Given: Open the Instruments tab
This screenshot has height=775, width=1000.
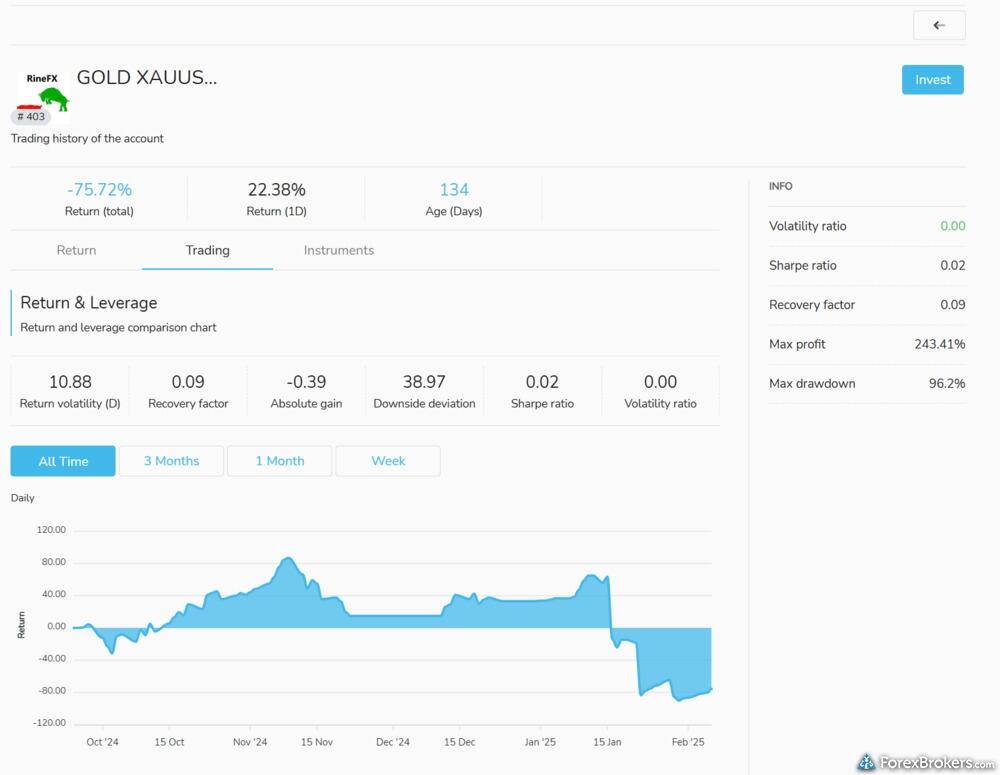Looking at the screenshot, I should [338, 250].
